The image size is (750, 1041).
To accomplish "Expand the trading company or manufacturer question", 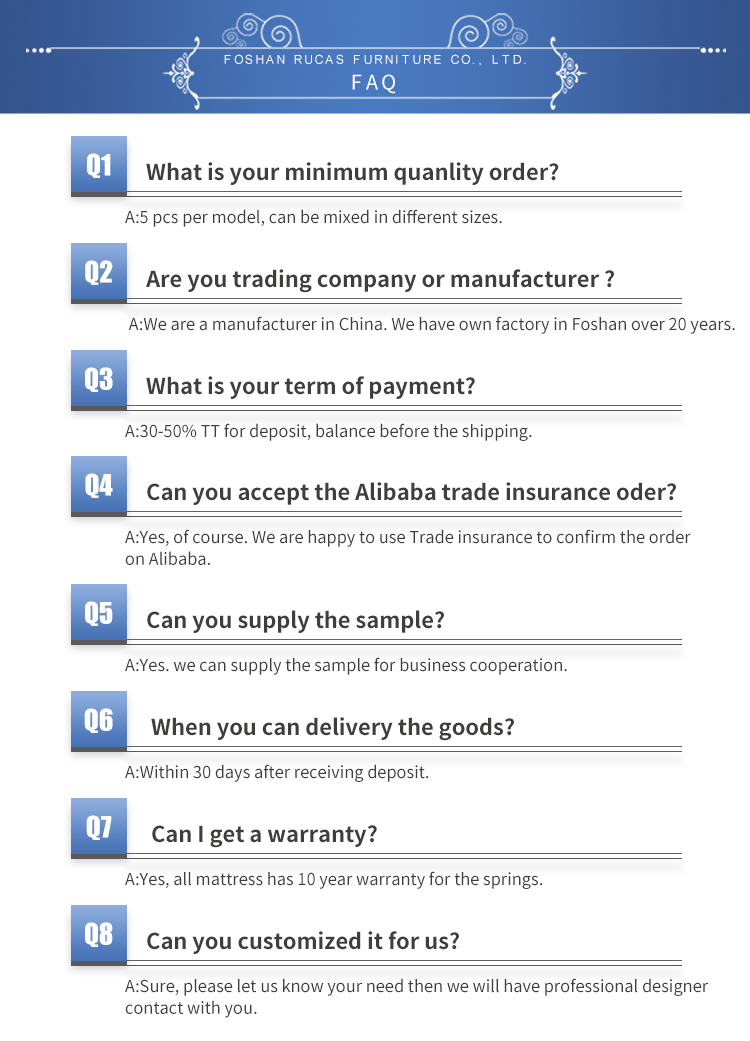I will pos(380,279).
